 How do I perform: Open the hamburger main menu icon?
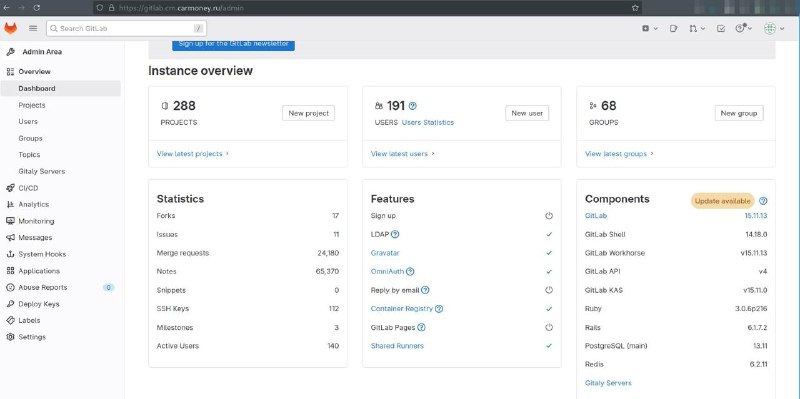click(x=33, y=29)
